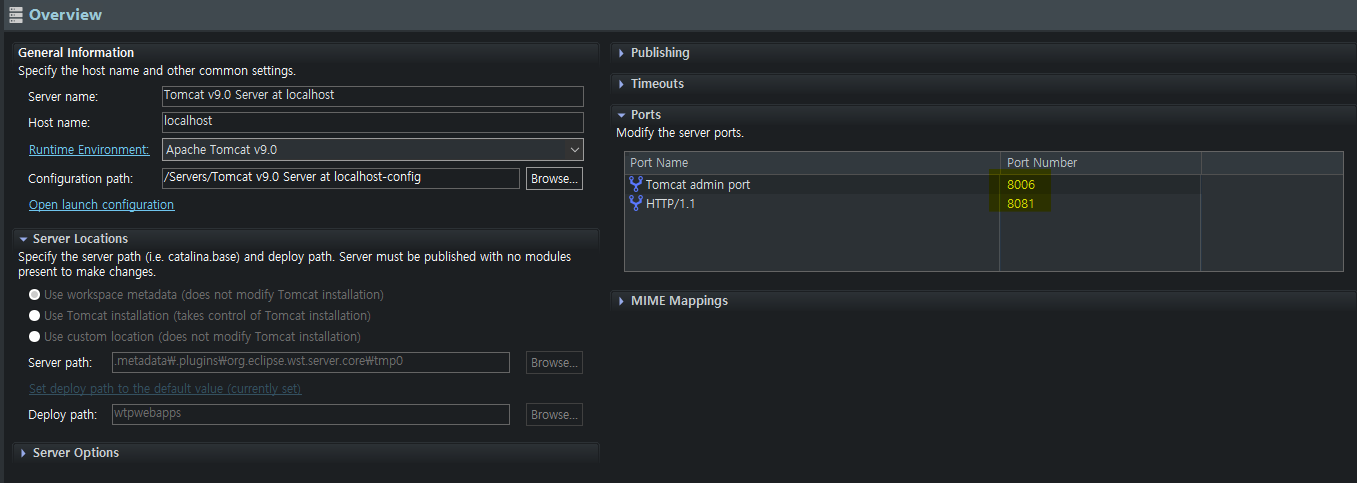This screenshot has height=483, width=1357.
Task: Expand the Publishing section
Action: tap(621, 53)
